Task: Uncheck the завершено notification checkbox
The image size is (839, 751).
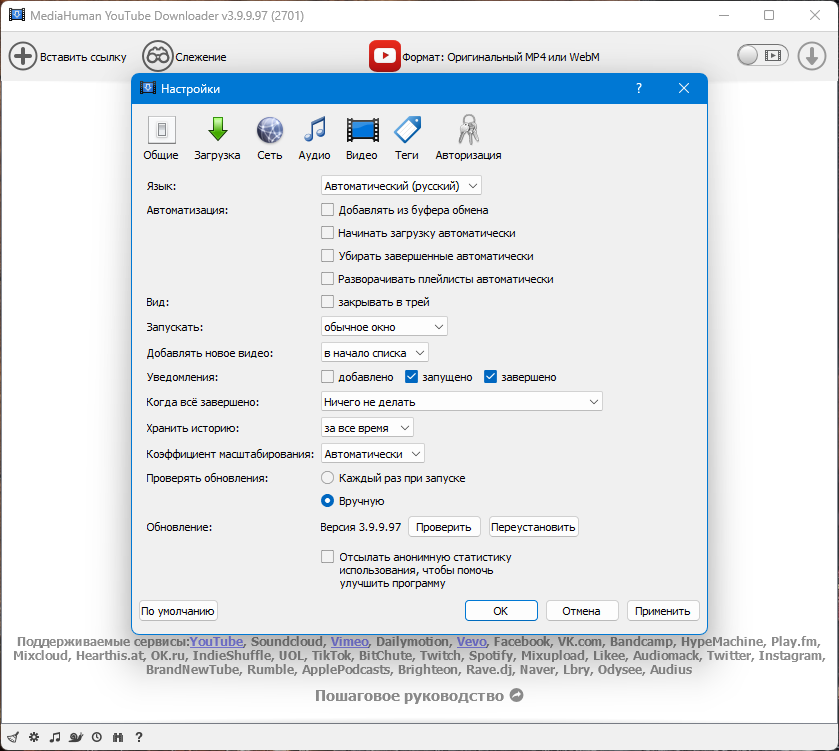Action: (x=490, y=377)
